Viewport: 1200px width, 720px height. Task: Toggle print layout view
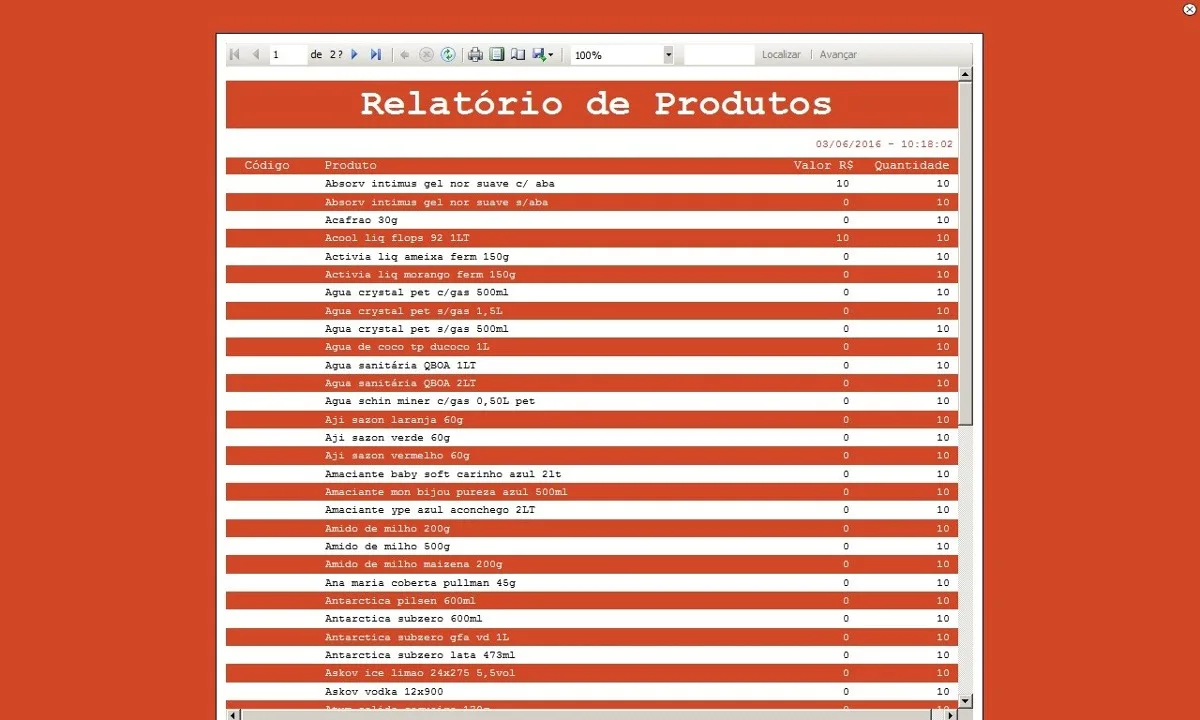(497, 55)
